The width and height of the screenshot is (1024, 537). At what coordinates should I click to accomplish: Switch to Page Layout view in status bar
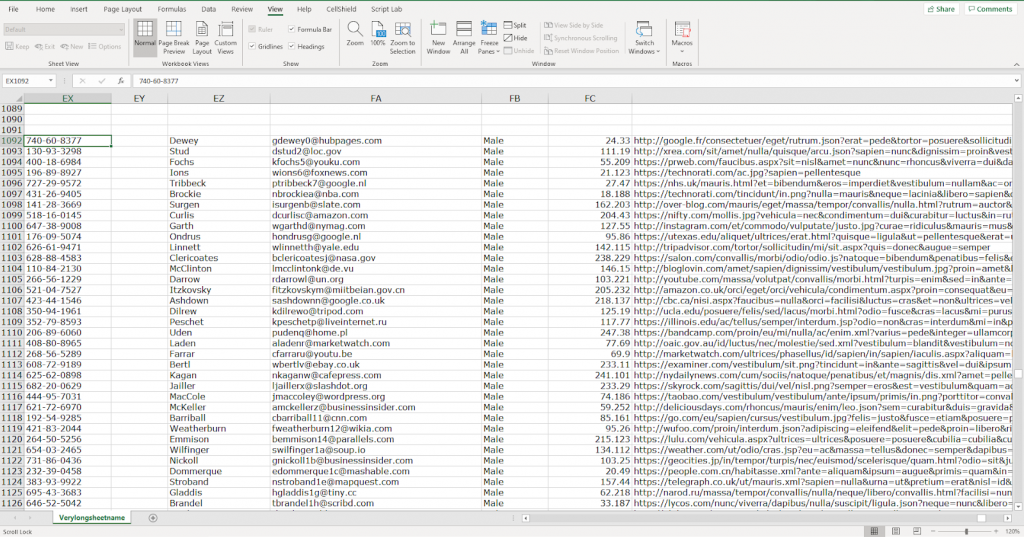coord(896,531)
